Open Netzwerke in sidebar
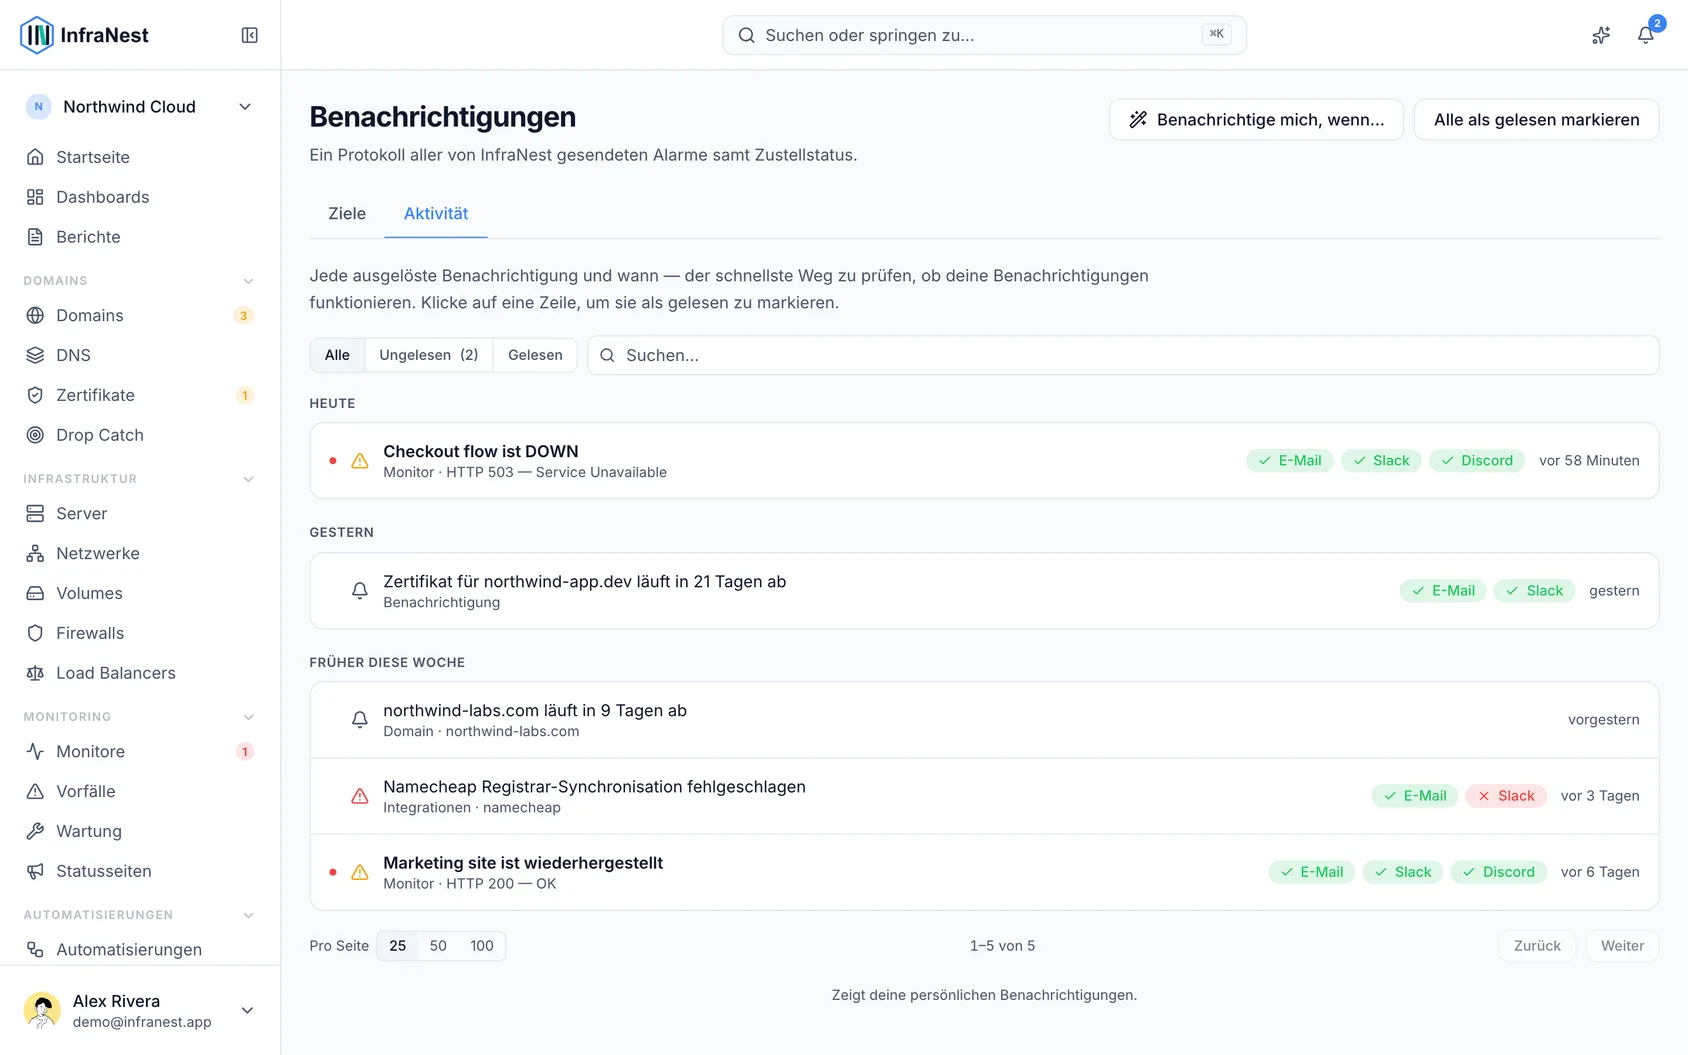This screenshot has height=1055, width=1688. tap(140, 553)
